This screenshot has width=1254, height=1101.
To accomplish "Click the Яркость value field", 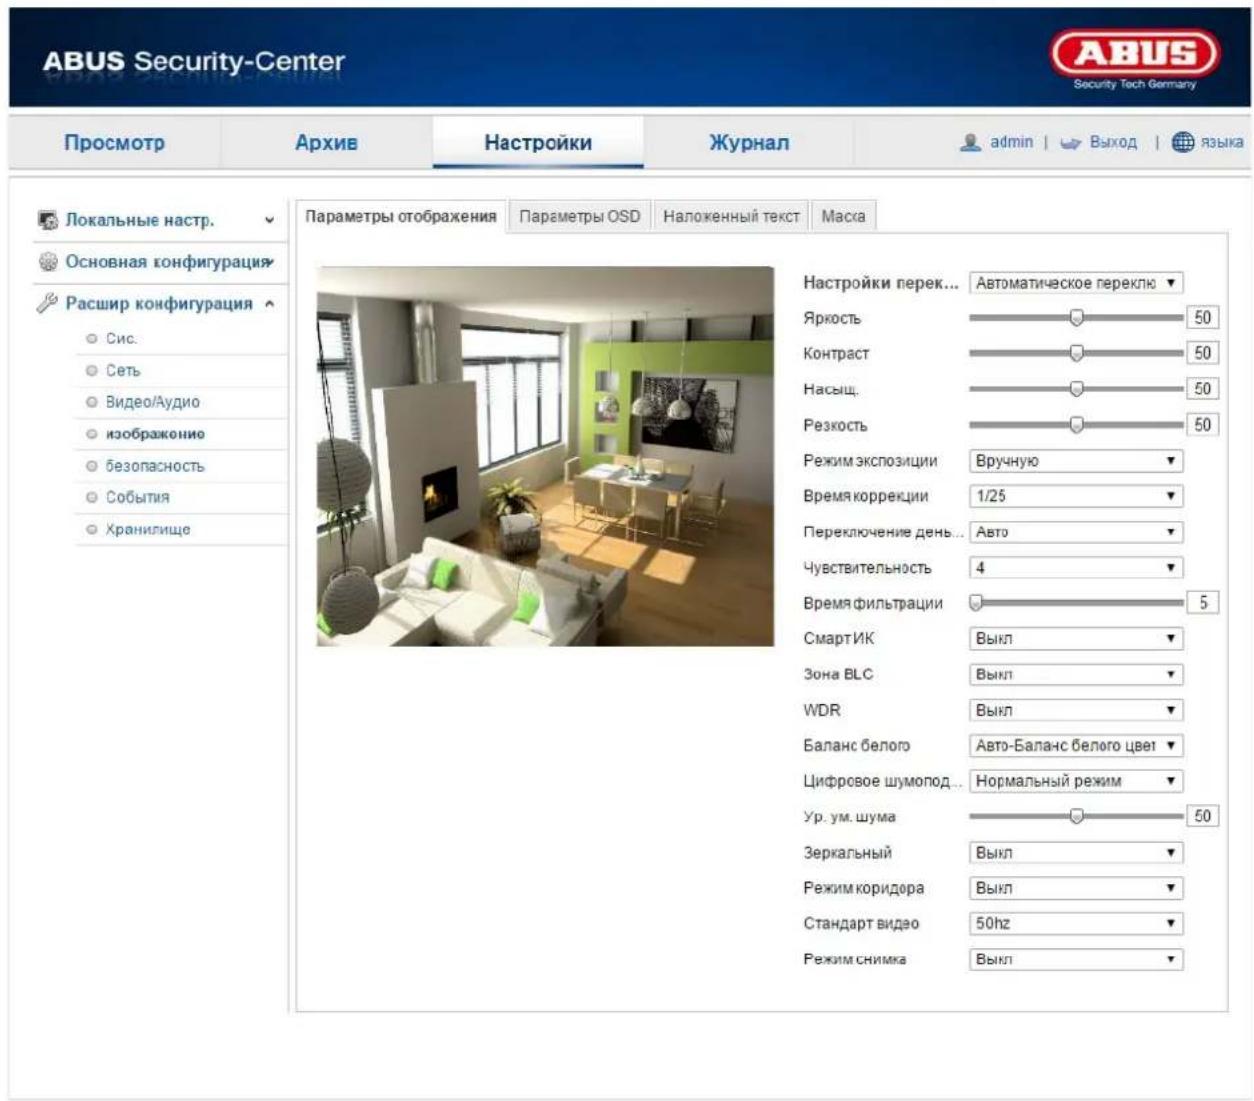I will point(1203,318).
